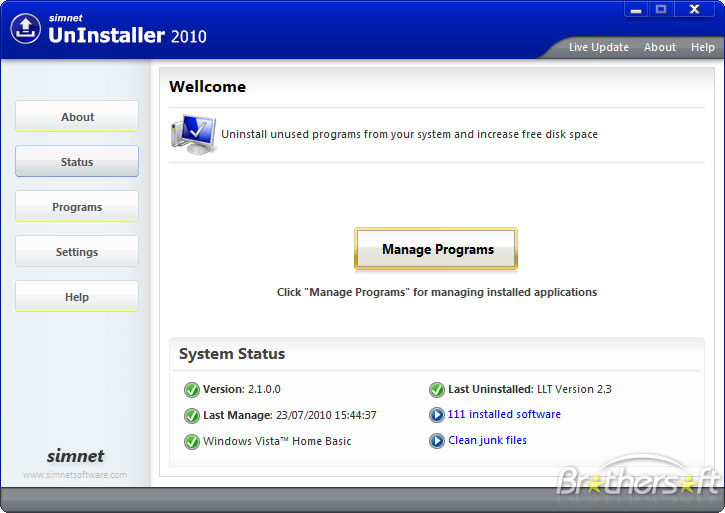Viewport: 725px width, 513px height.
Task: Go to the Programs sidebar section
Action: pos(77,206)
